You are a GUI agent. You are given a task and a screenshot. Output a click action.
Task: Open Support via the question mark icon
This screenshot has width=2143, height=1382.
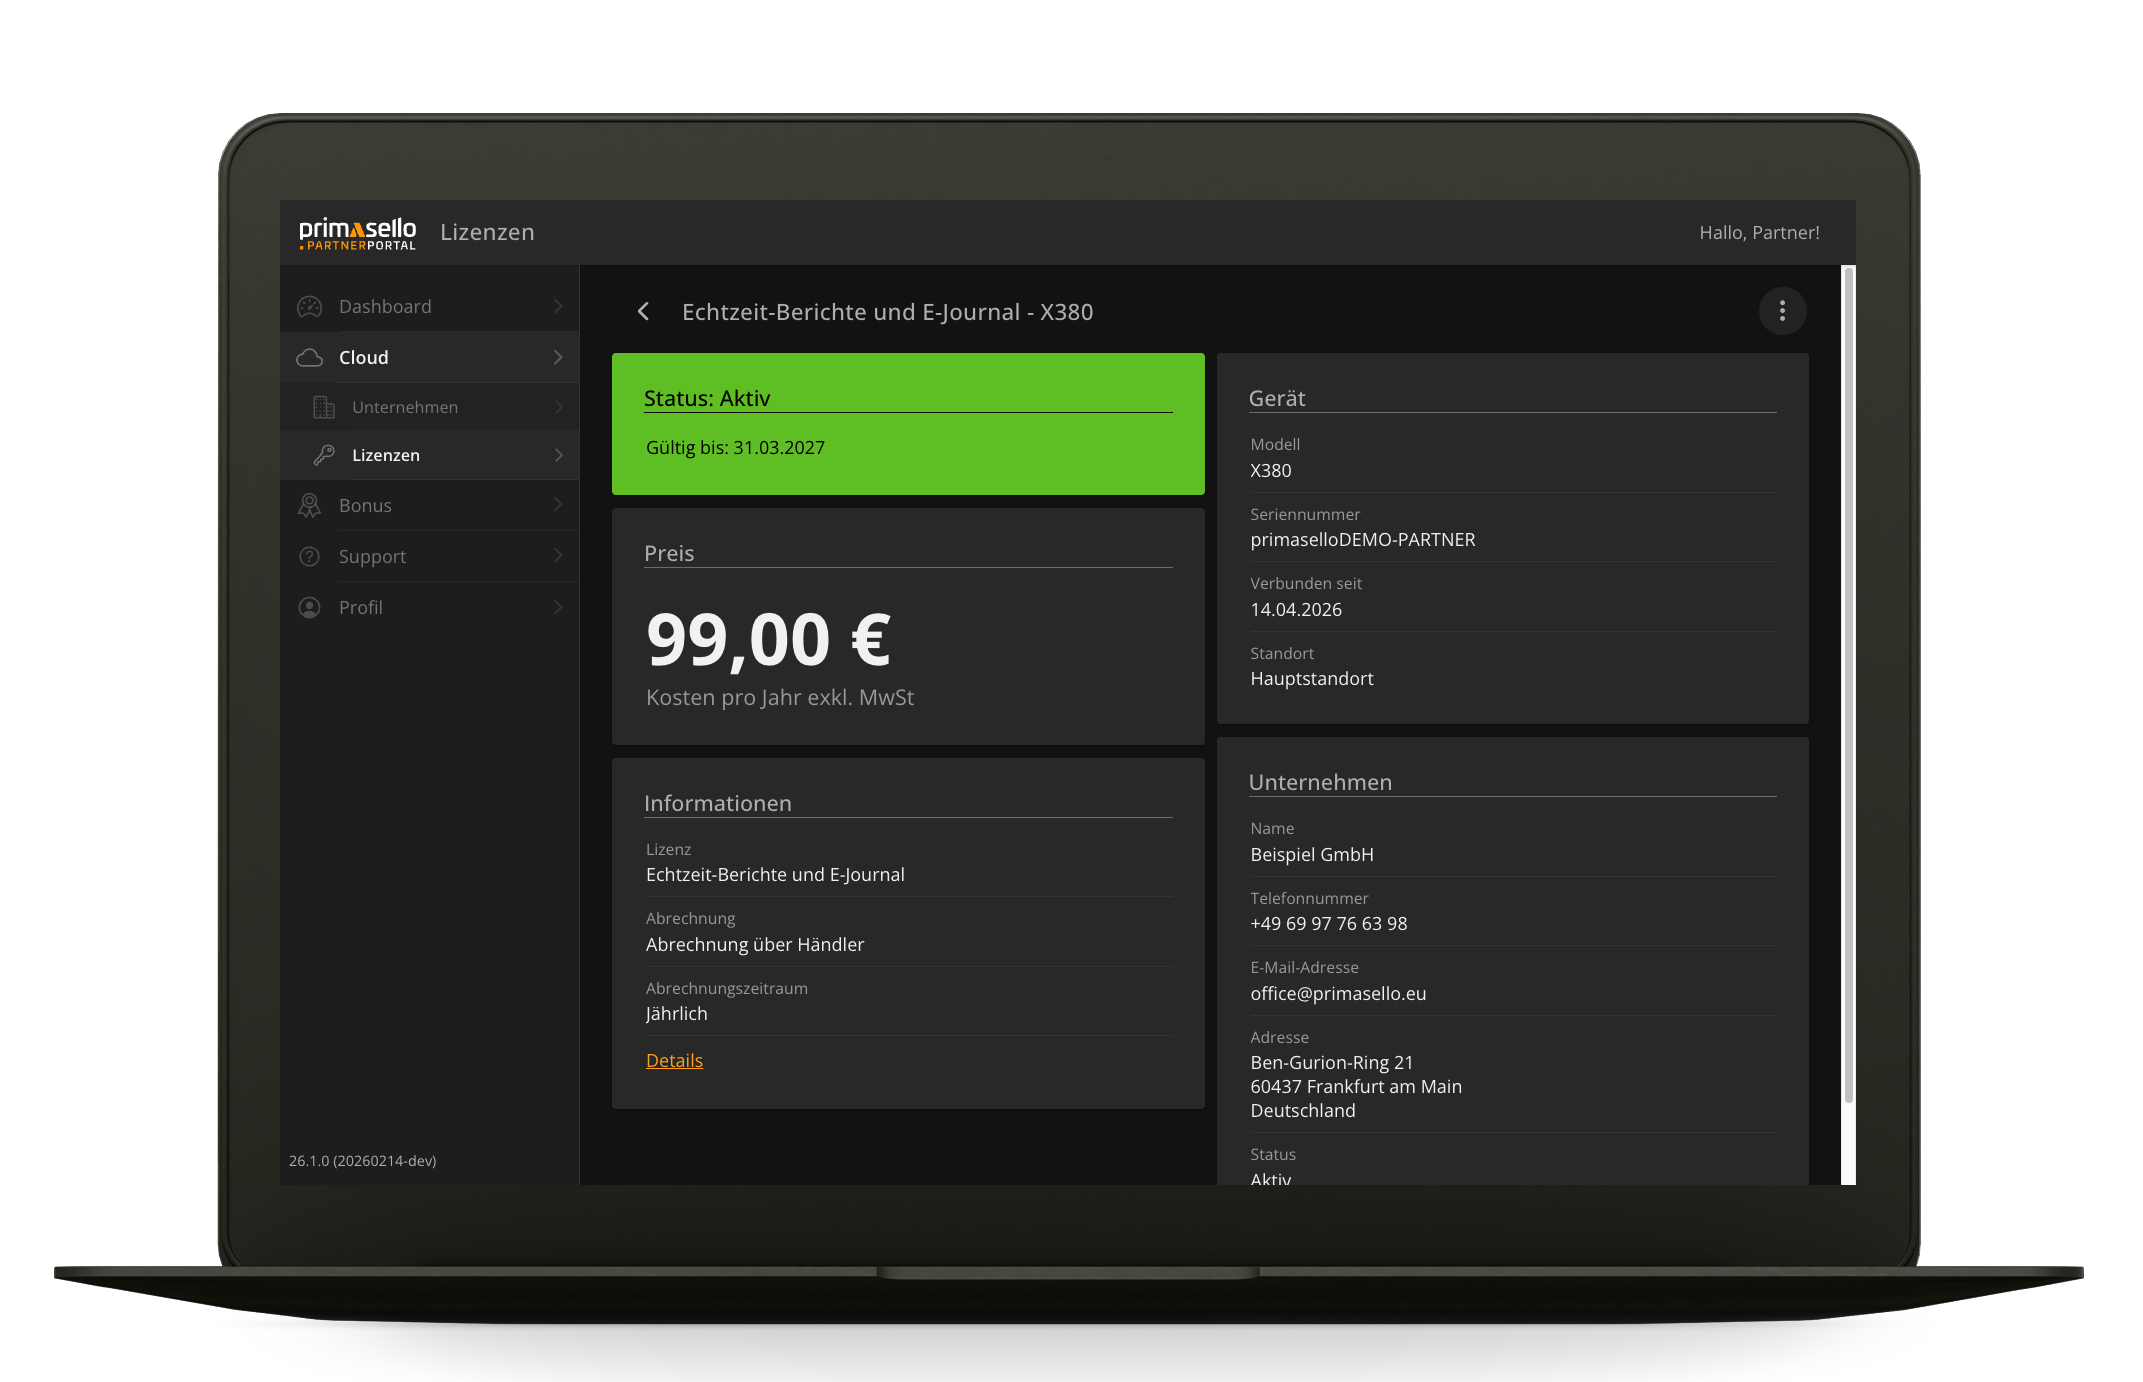[310, 556]
